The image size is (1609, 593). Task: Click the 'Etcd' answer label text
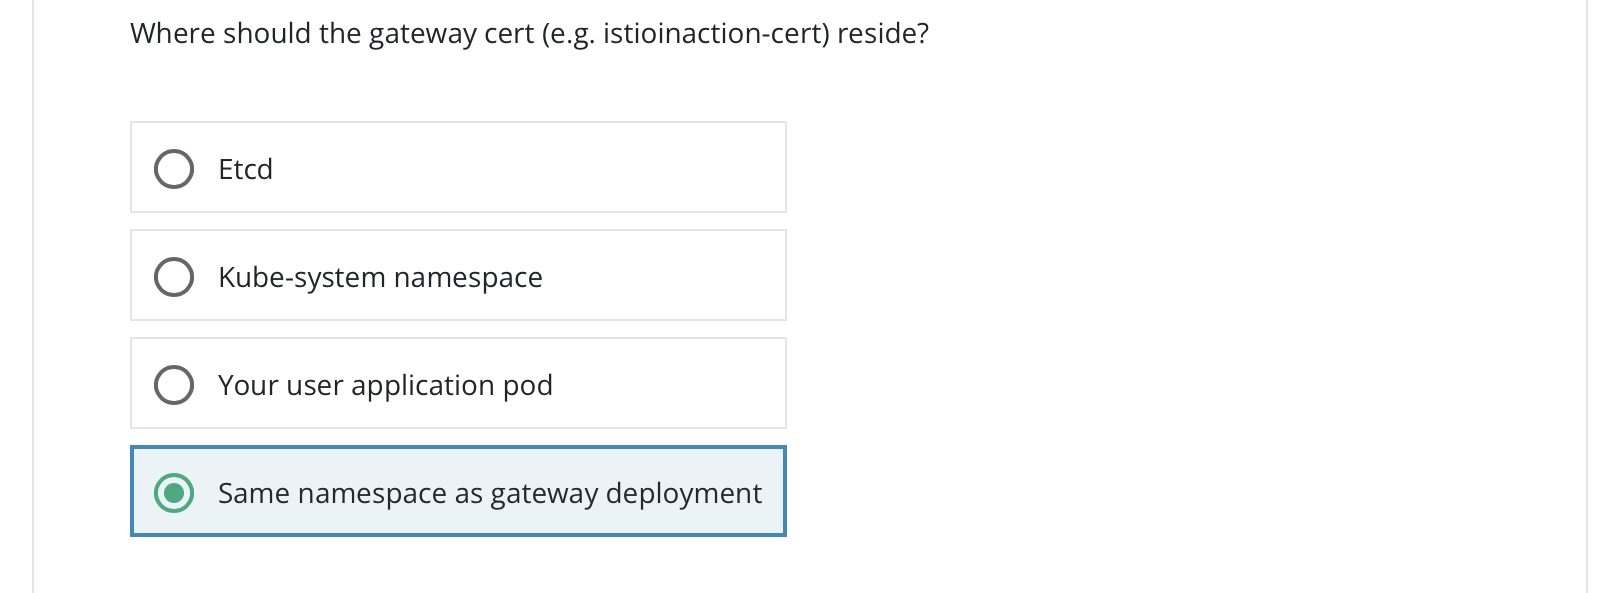pos(245,169)
